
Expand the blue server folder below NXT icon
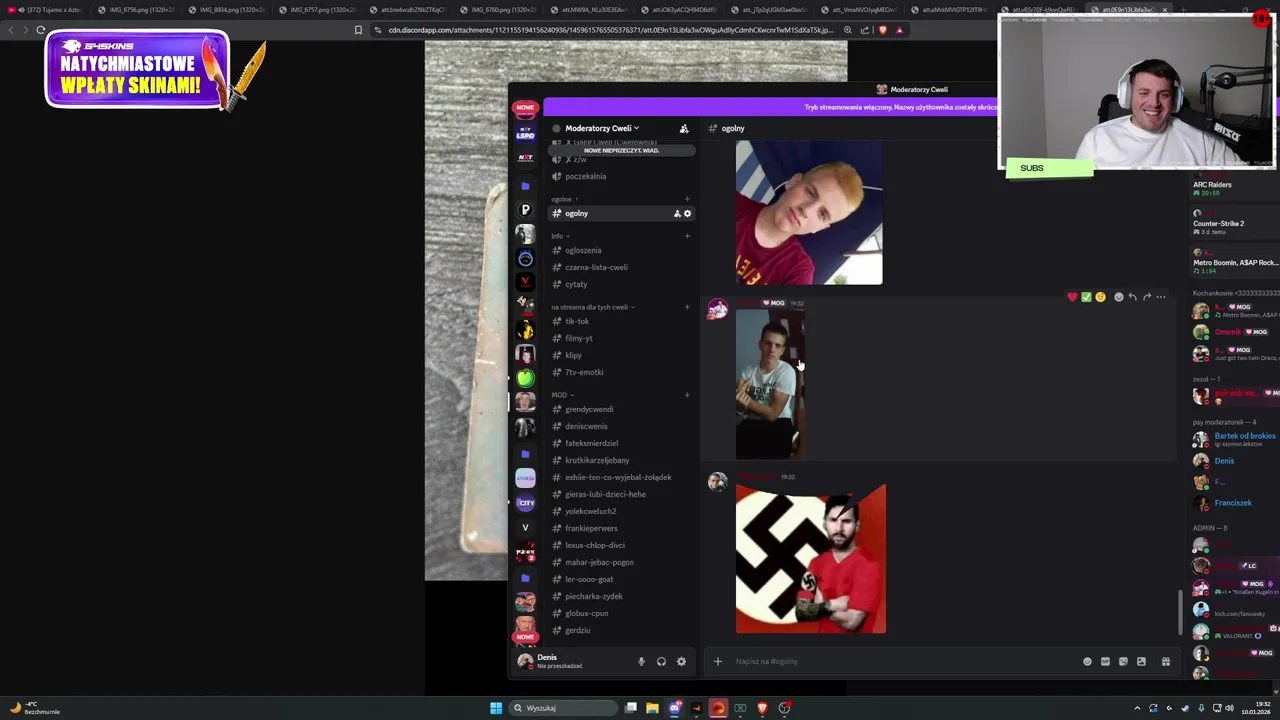525,186
